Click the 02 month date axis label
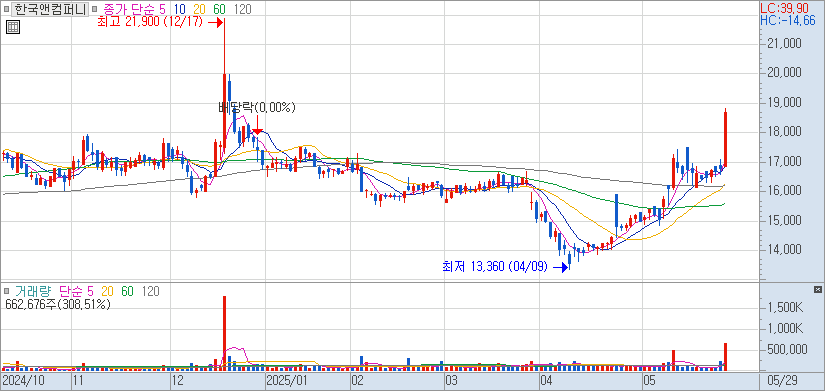The image size is (825, 391). click(x=358, y=380)
